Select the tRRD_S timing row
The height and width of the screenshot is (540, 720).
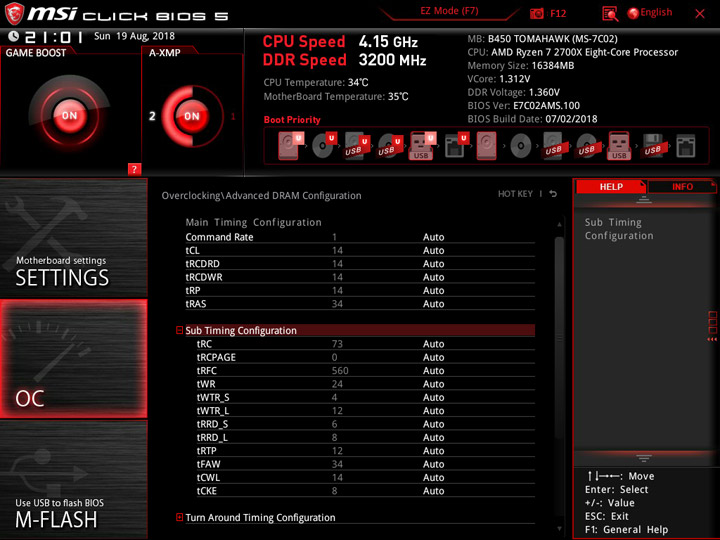(x=366, y=424)
